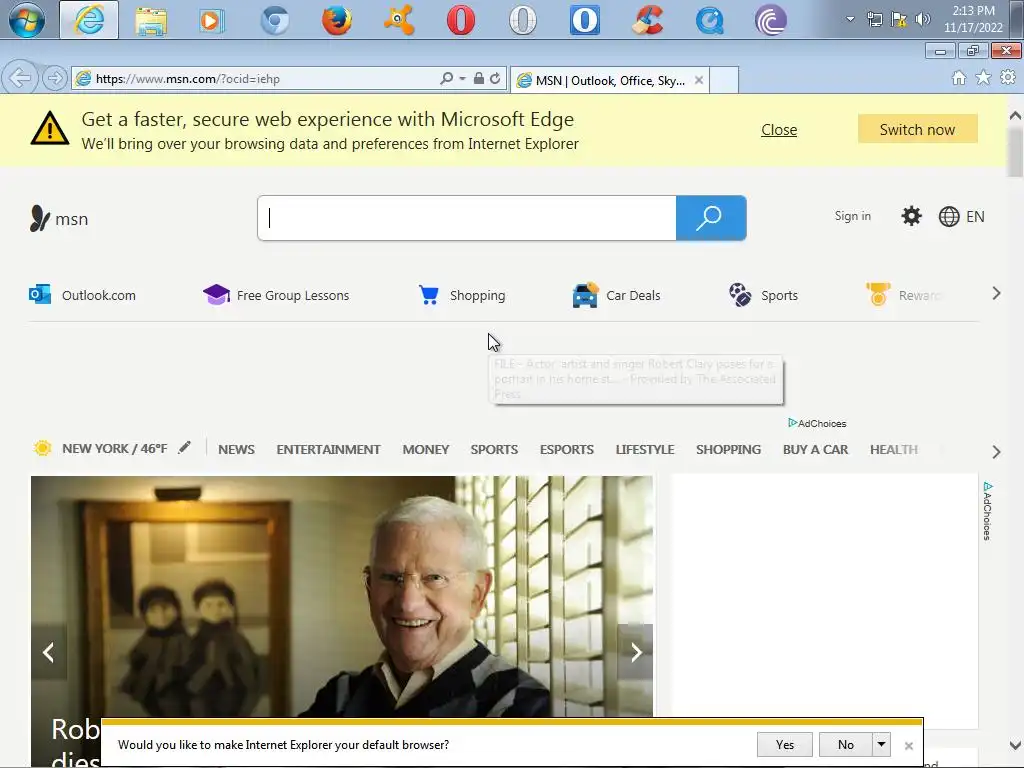Open the HEALTH category
The width and height of the screenshot is (1024, 768).
pos(893,449)
